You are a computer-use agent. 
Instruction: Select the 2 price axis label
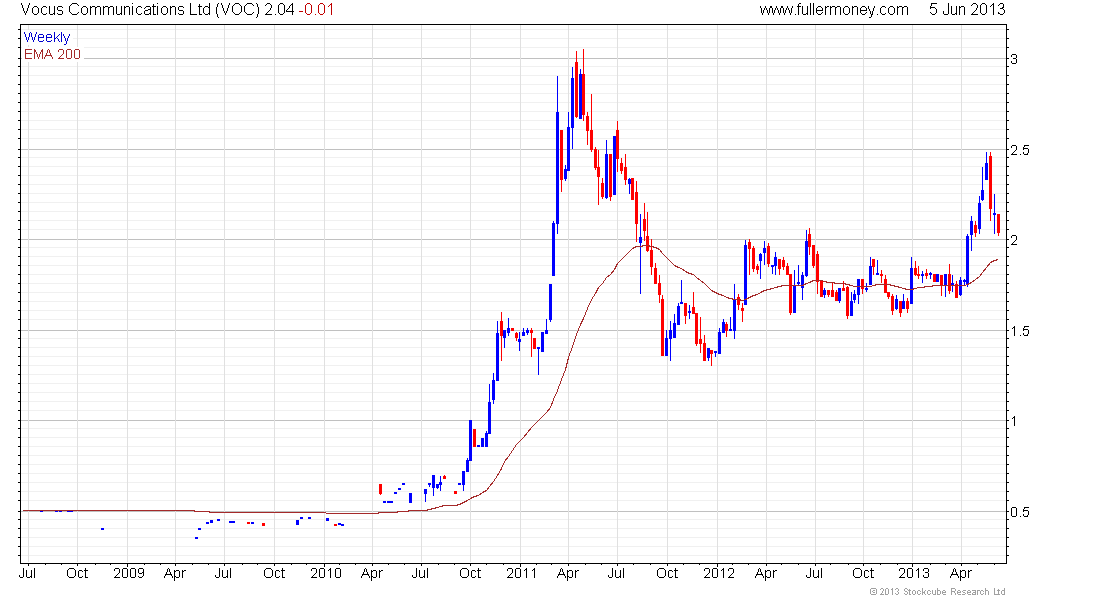(x=1014, y=240)
